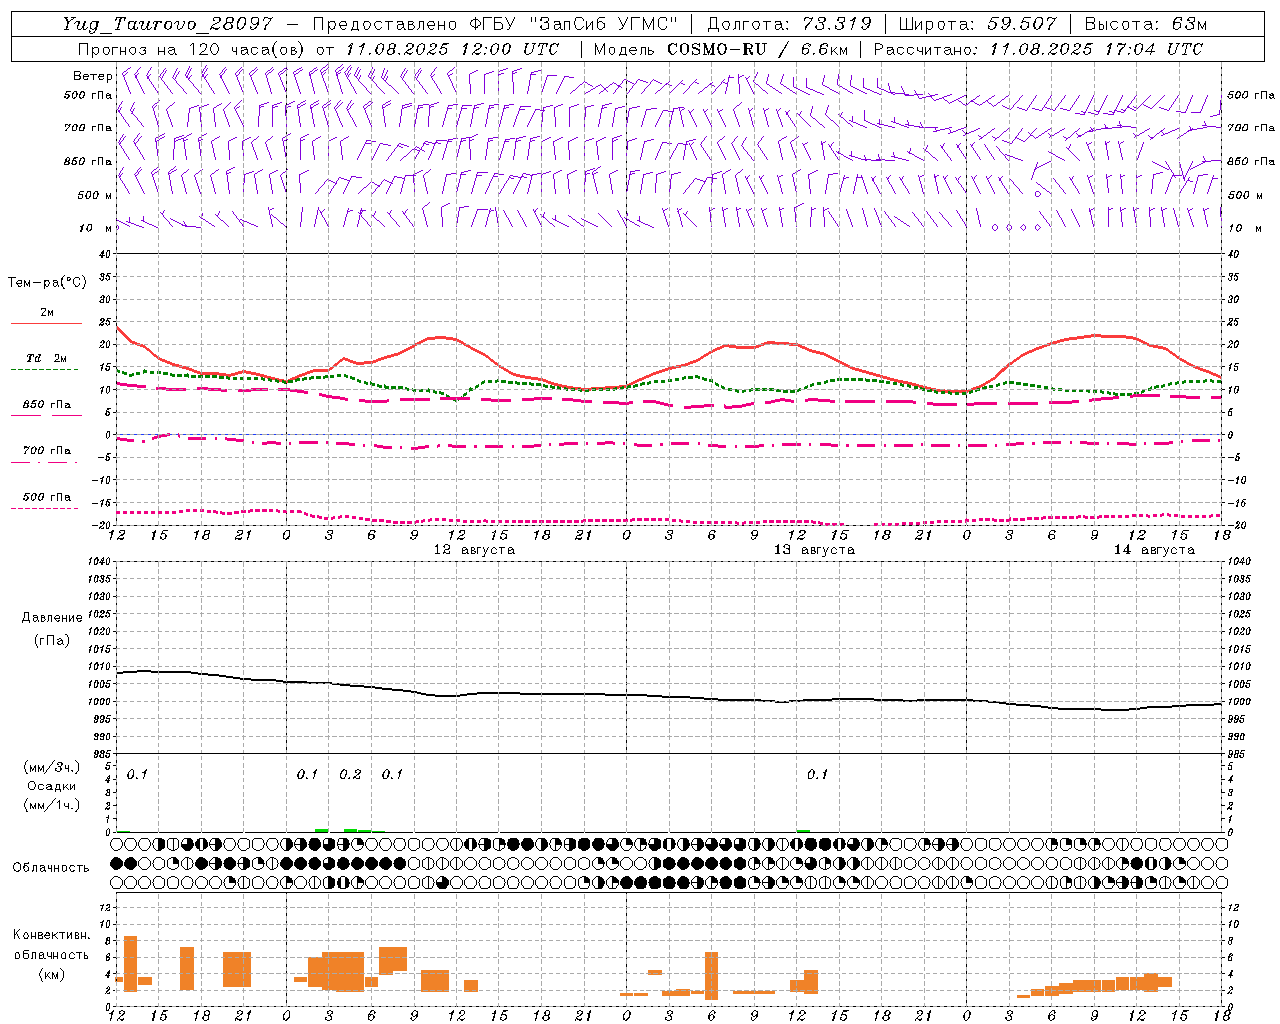1280x1024 pixels.
Task: Click the Широта 59.507 value
Action: tap(1022, 24)
